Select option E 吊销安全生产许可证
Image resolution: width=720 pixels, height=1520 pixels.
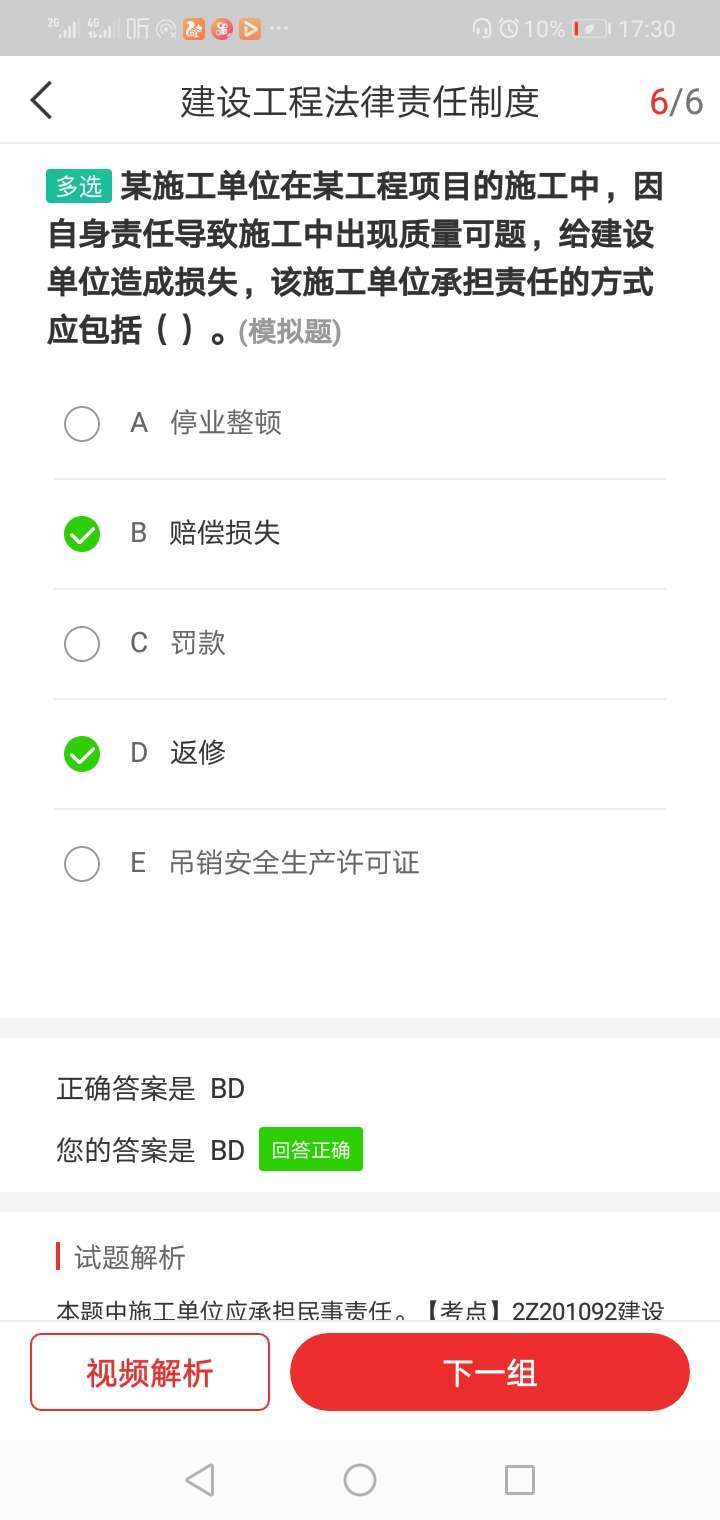pyautogui.click(x=82, y=864)
